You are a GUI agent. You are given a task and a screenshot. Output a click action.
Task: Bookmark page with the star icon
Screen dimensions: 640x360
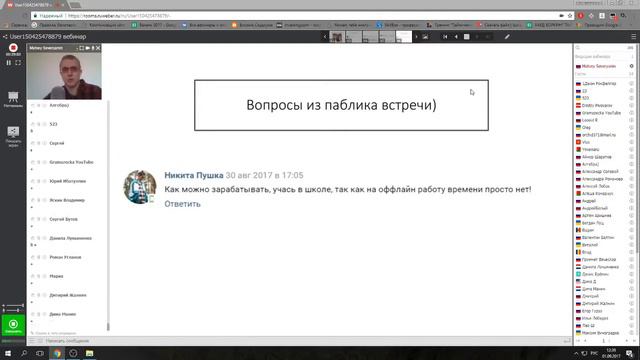point(570,16)
